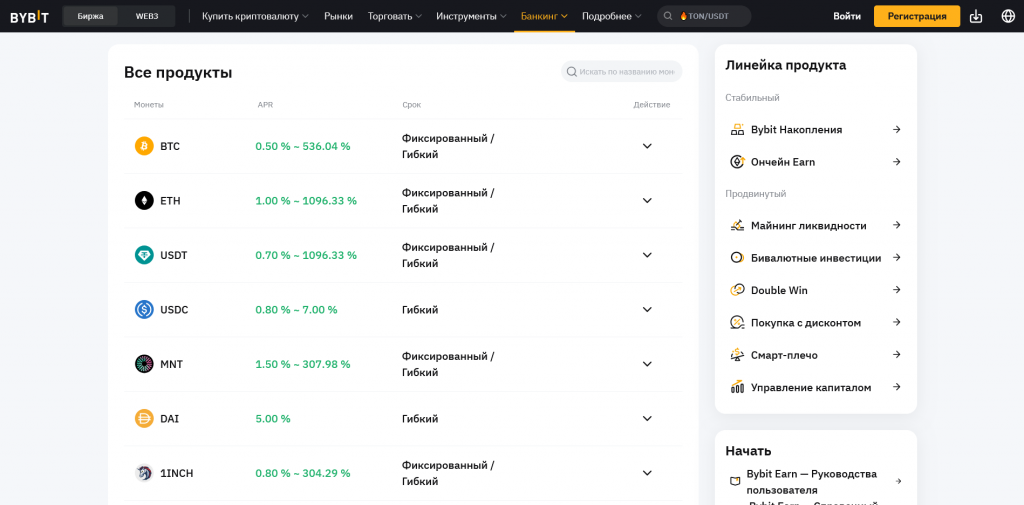This screenshot has height=505, width=1024.
Task: Open the Майнинг ликвидности product link
Action: (x=808, y=226)
